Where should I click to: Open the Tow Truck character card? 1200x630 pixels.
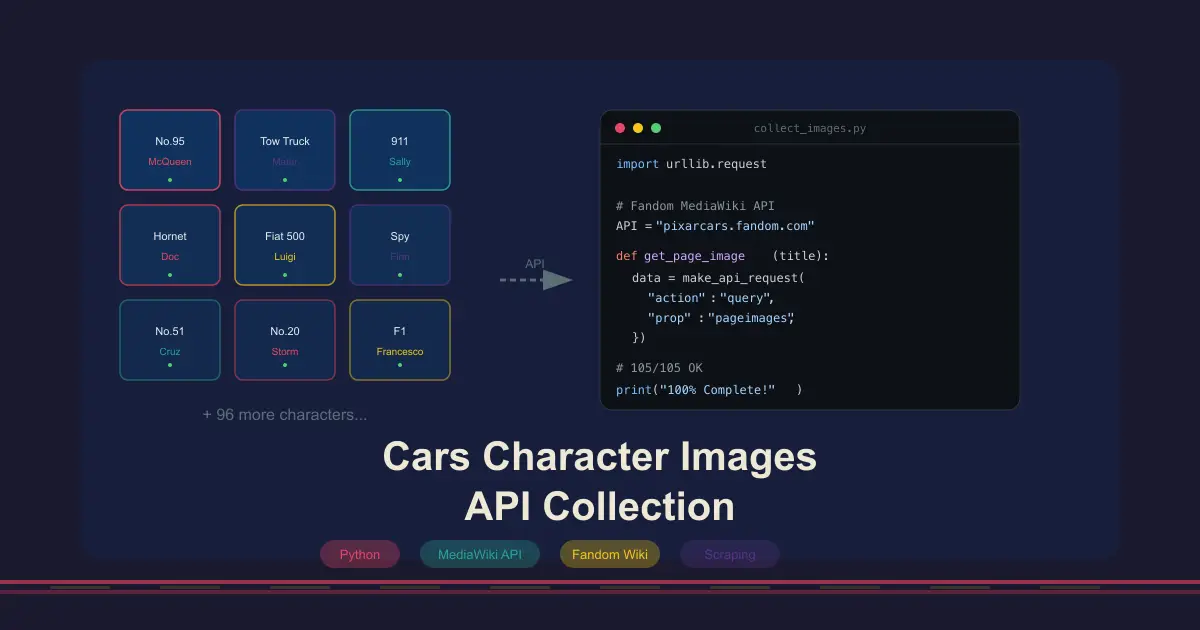click(x=285, y=150)
